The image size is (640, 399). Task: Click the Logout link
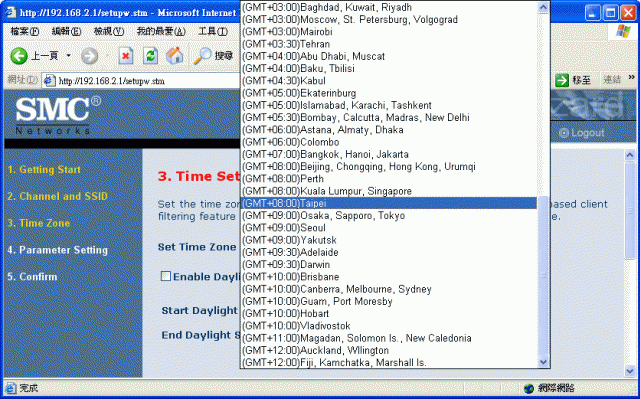[582, 133]
